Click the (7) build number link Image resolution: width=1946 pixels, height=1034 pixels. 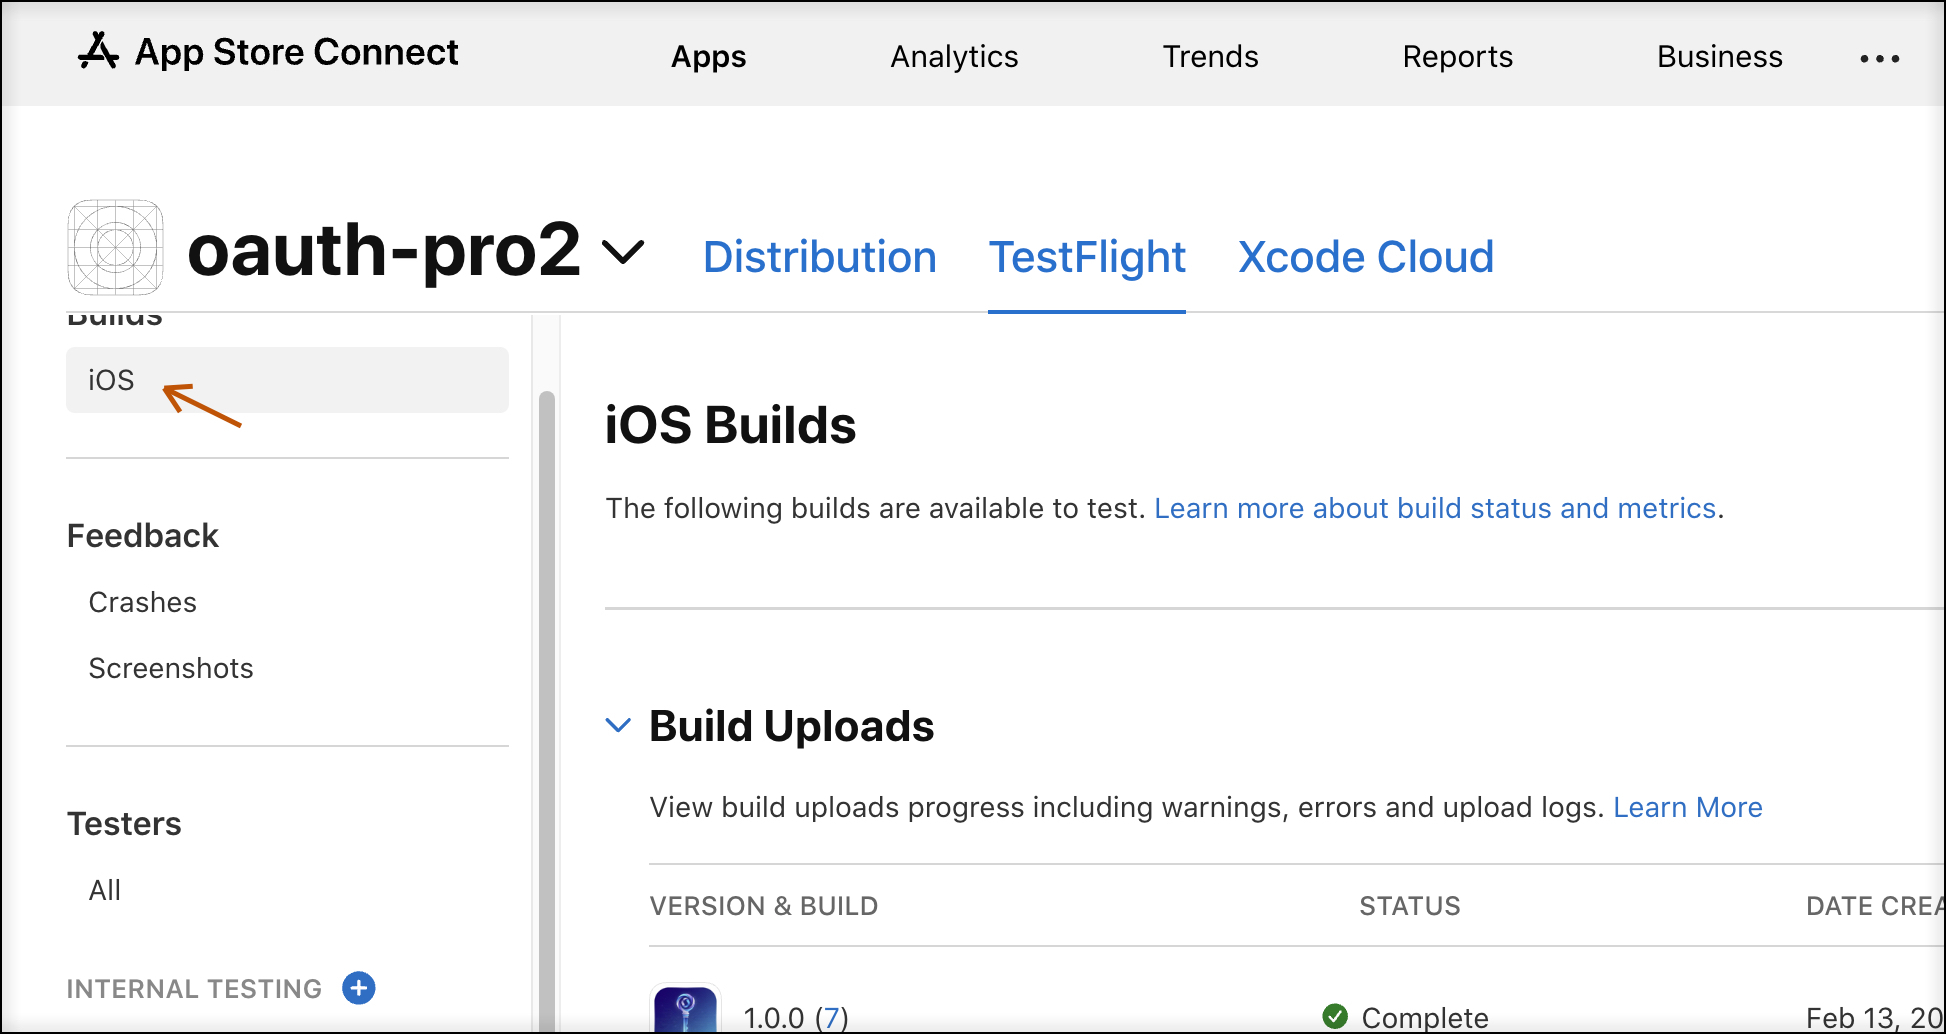point(832,1017)
